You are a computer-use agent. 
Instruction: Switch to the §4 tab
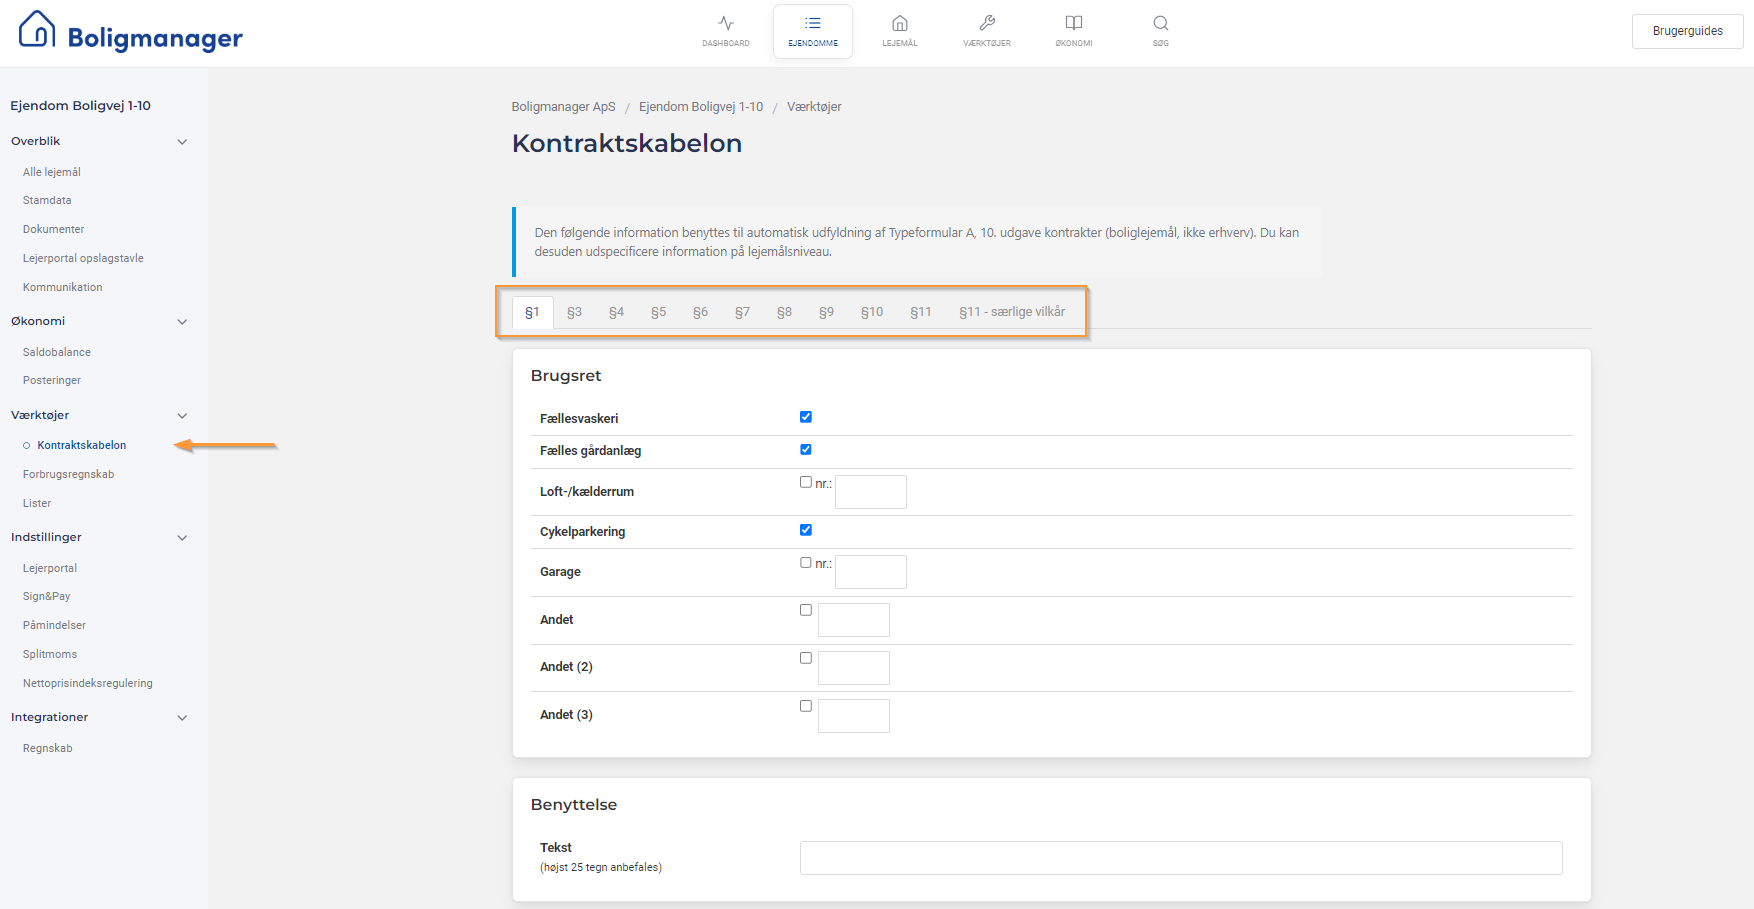tap(616, 312)
